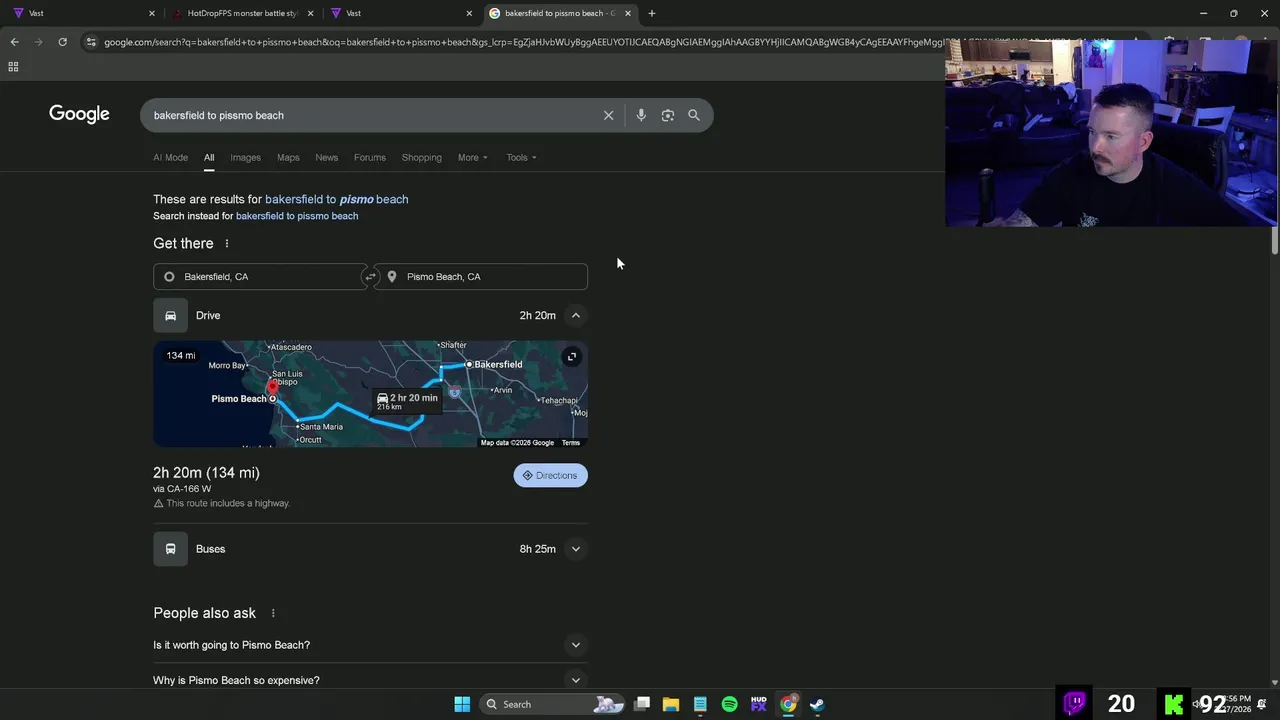Expand the map to fullscreen

pyautogui.click(x=571, y=357)
